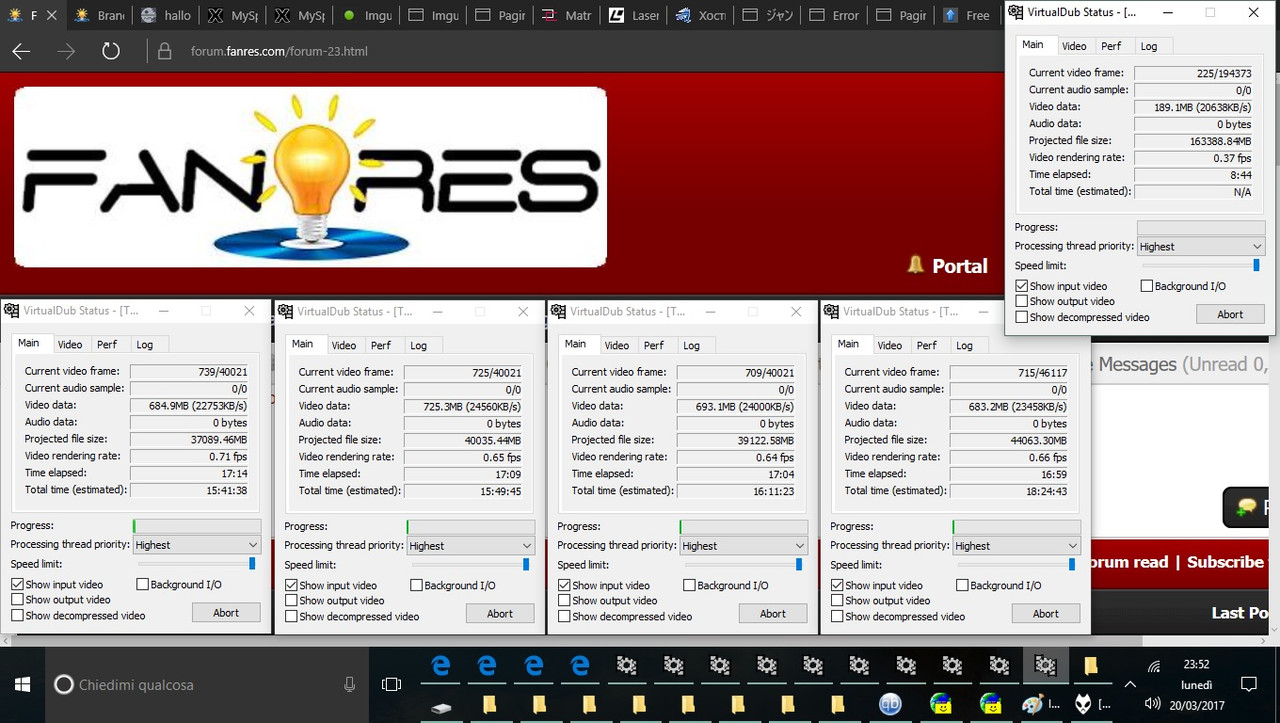Open the volume tray icon
The height and width of the screenshot is (723, 1280).
point(1153,704)
